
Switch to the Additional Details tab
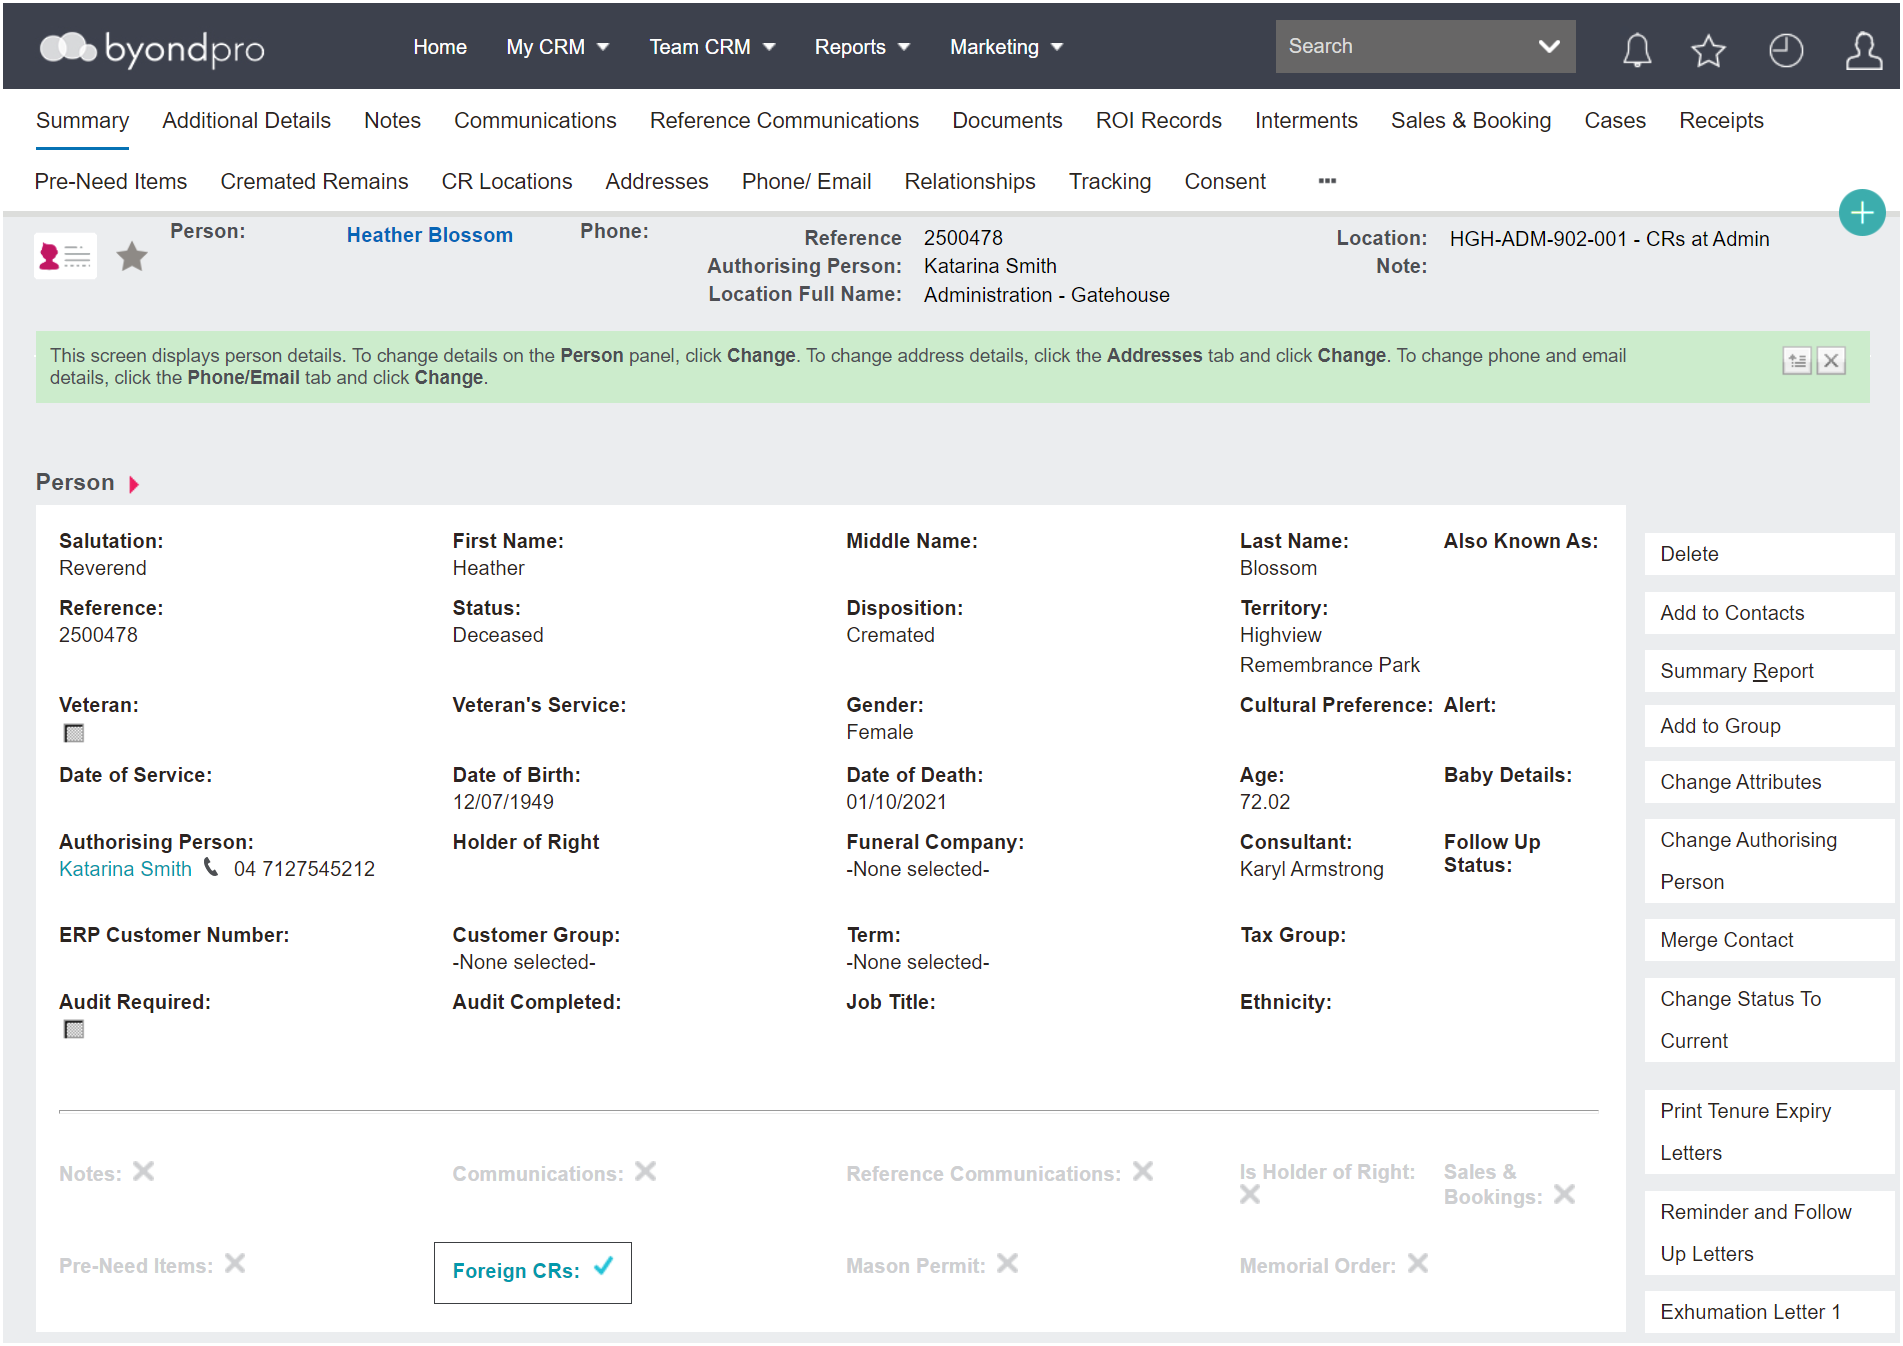click(246, 120)
